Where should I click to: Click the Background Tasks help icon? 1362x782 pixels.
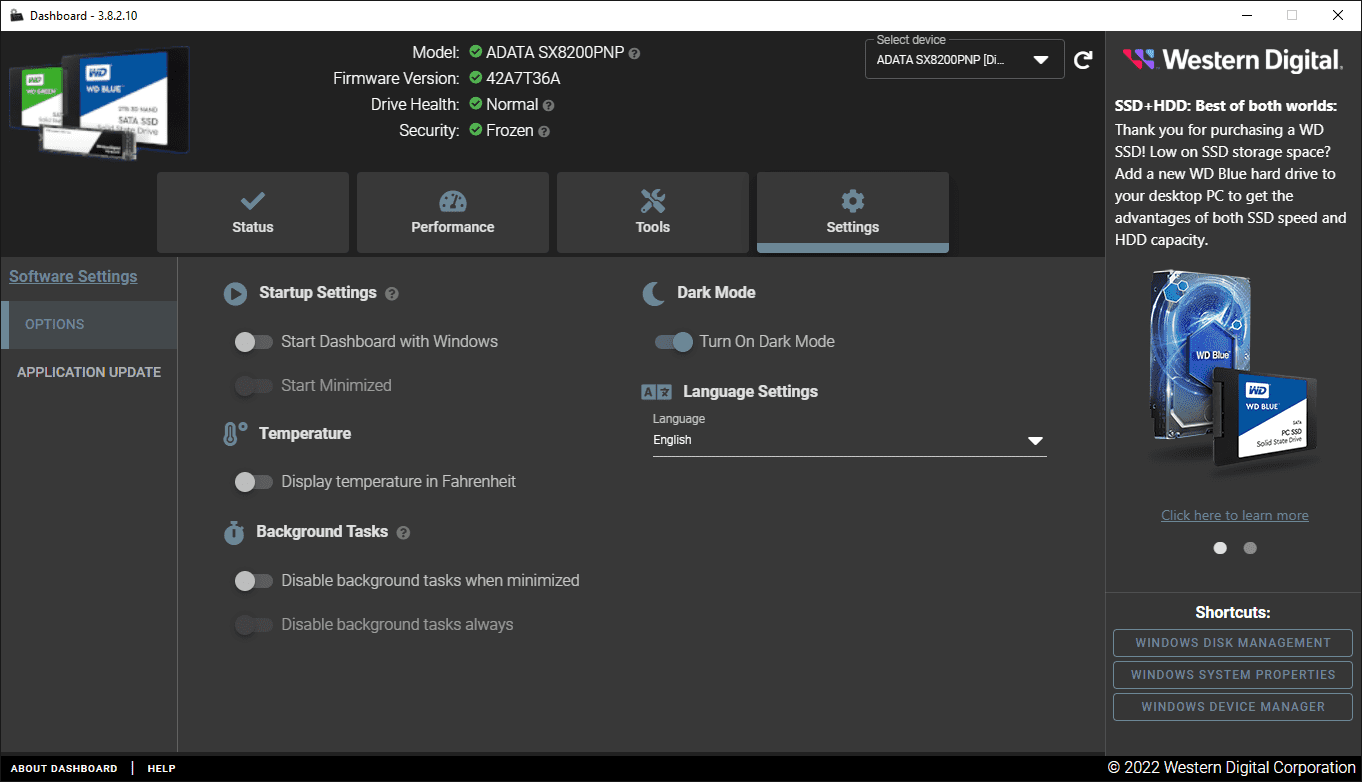click(x=403, y=533)
